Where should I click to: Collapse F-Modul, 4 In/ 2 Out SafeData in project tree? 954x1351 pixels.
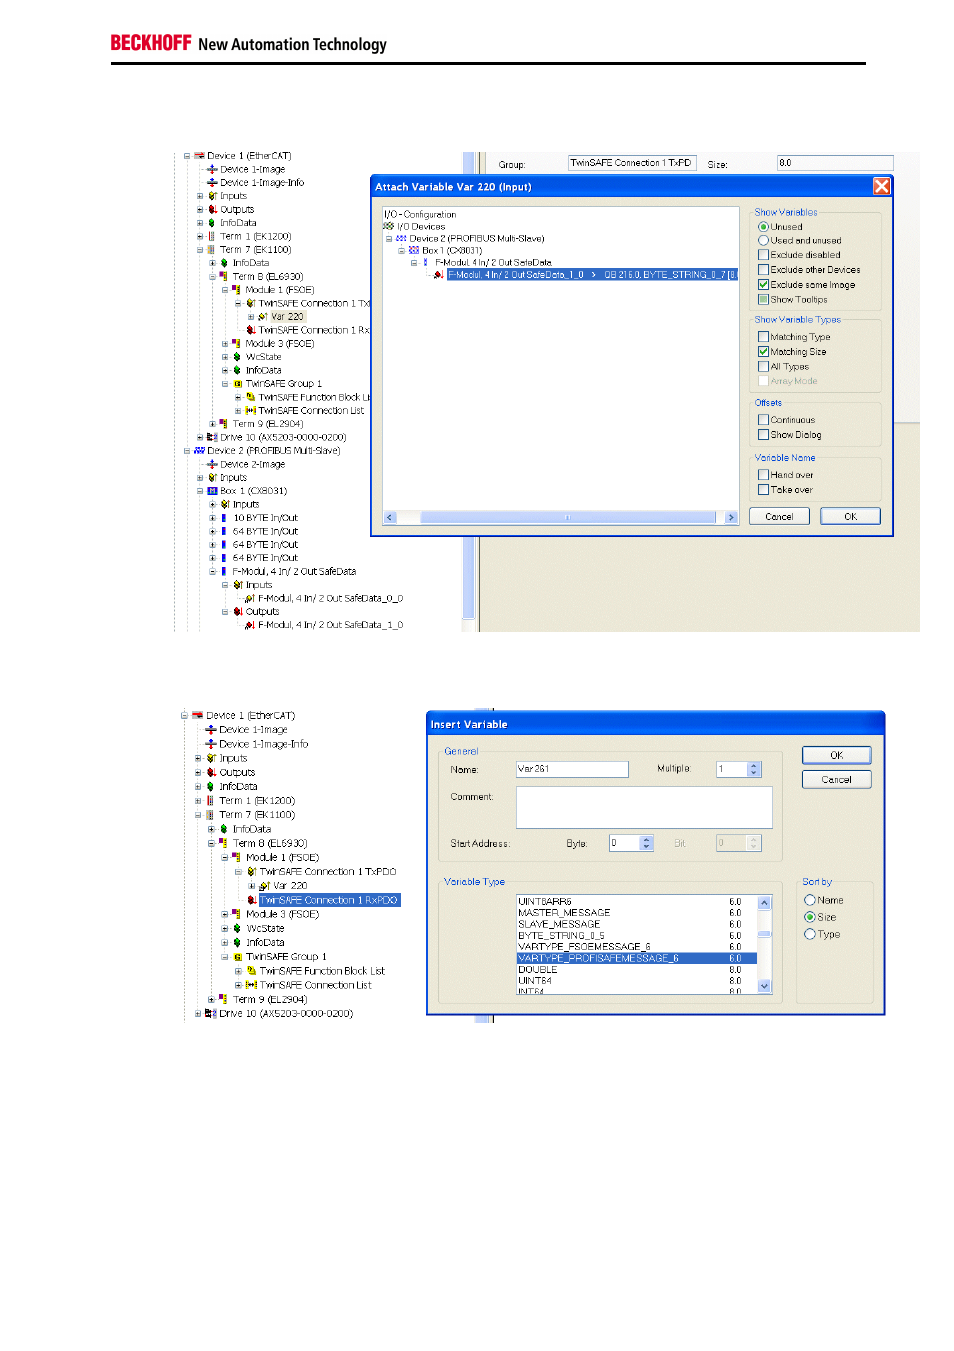212,572
